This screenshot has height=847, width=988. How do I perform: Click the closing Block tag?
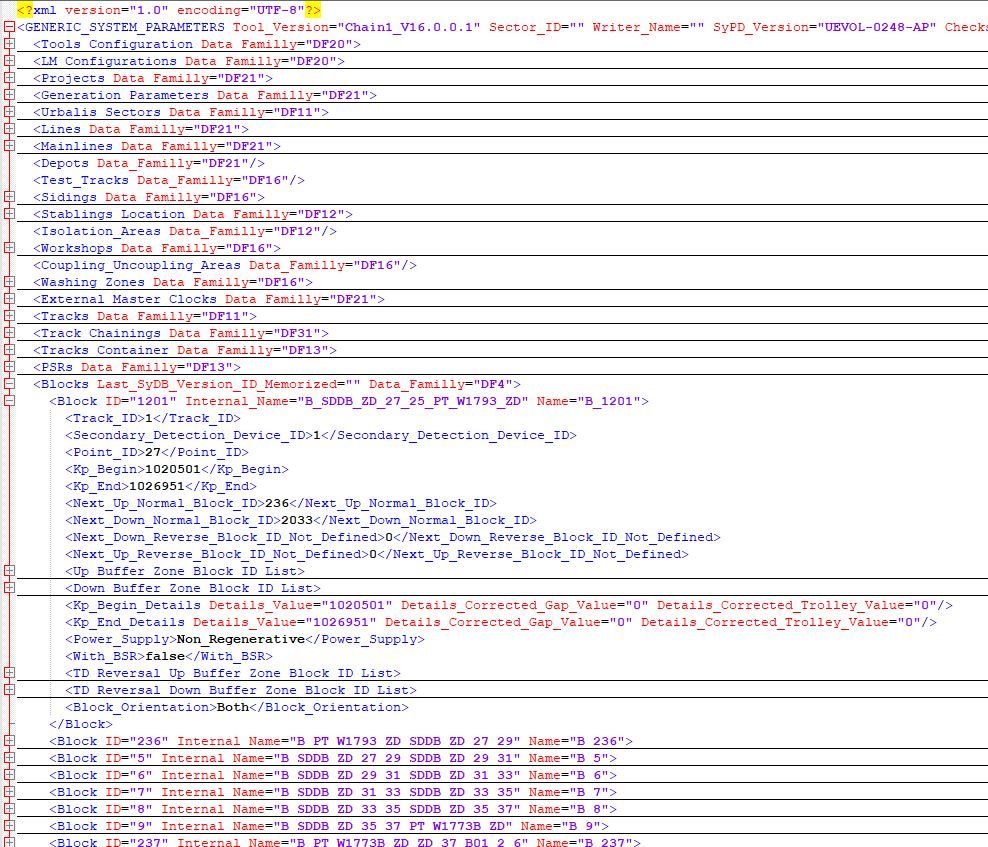point(81,725)
